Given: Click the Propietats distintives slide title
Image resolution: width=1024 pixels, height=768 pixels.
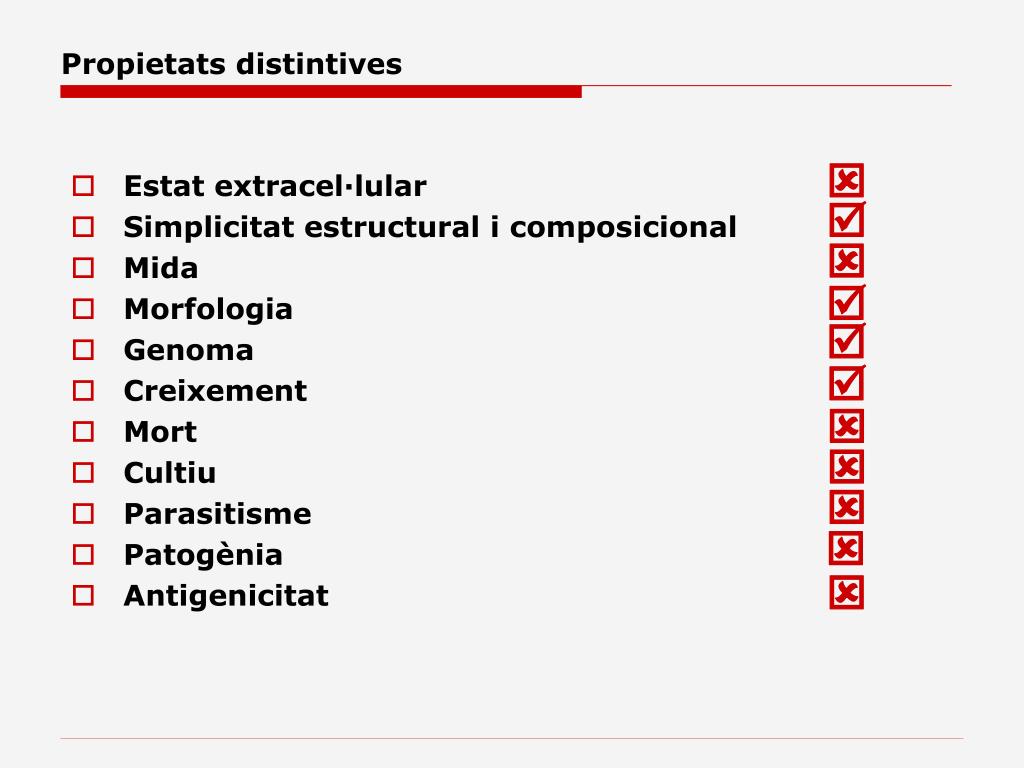Looking at the screenshot, I should pyautogui.click(x=232, y=64).
